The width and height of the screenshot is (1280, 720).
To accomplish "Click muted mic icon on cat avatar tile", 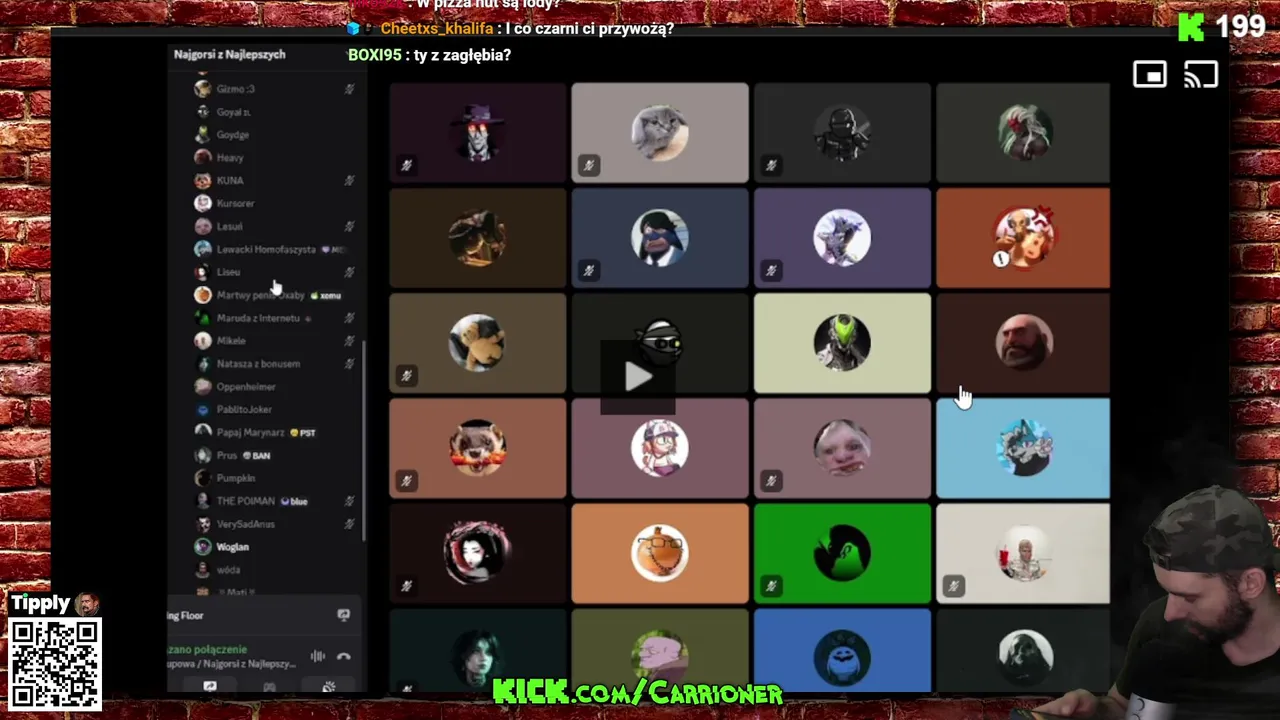I will click(x=588, y=166).
